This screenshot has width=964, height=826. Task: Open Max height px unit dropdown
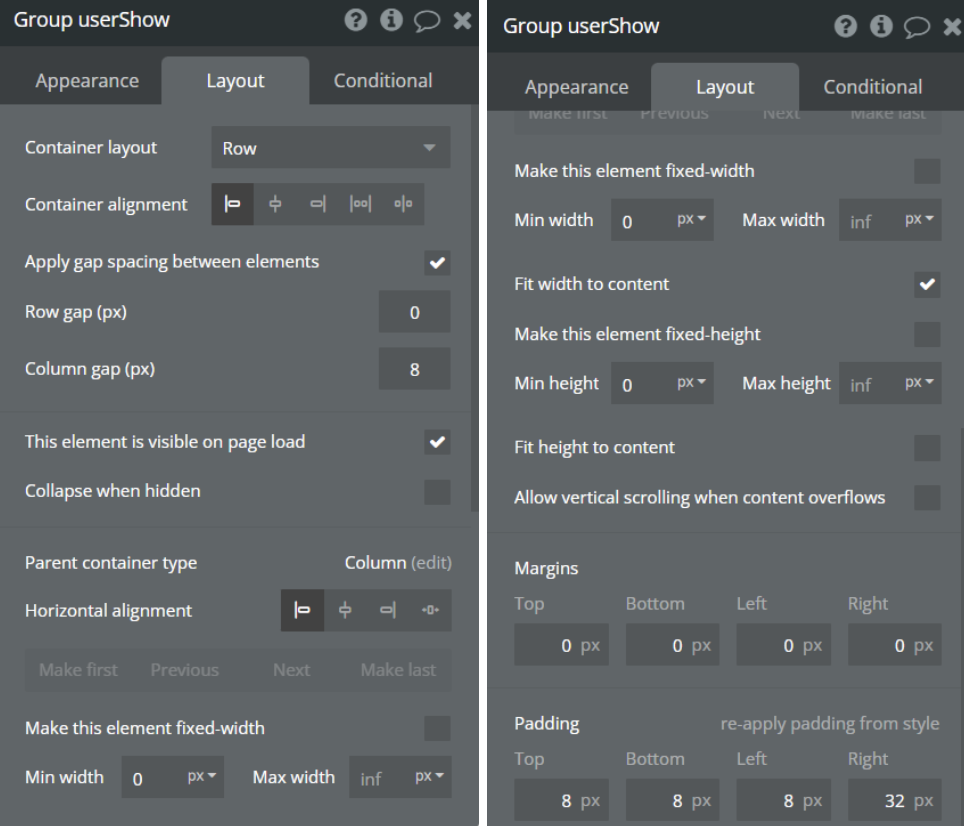[919, 384]
